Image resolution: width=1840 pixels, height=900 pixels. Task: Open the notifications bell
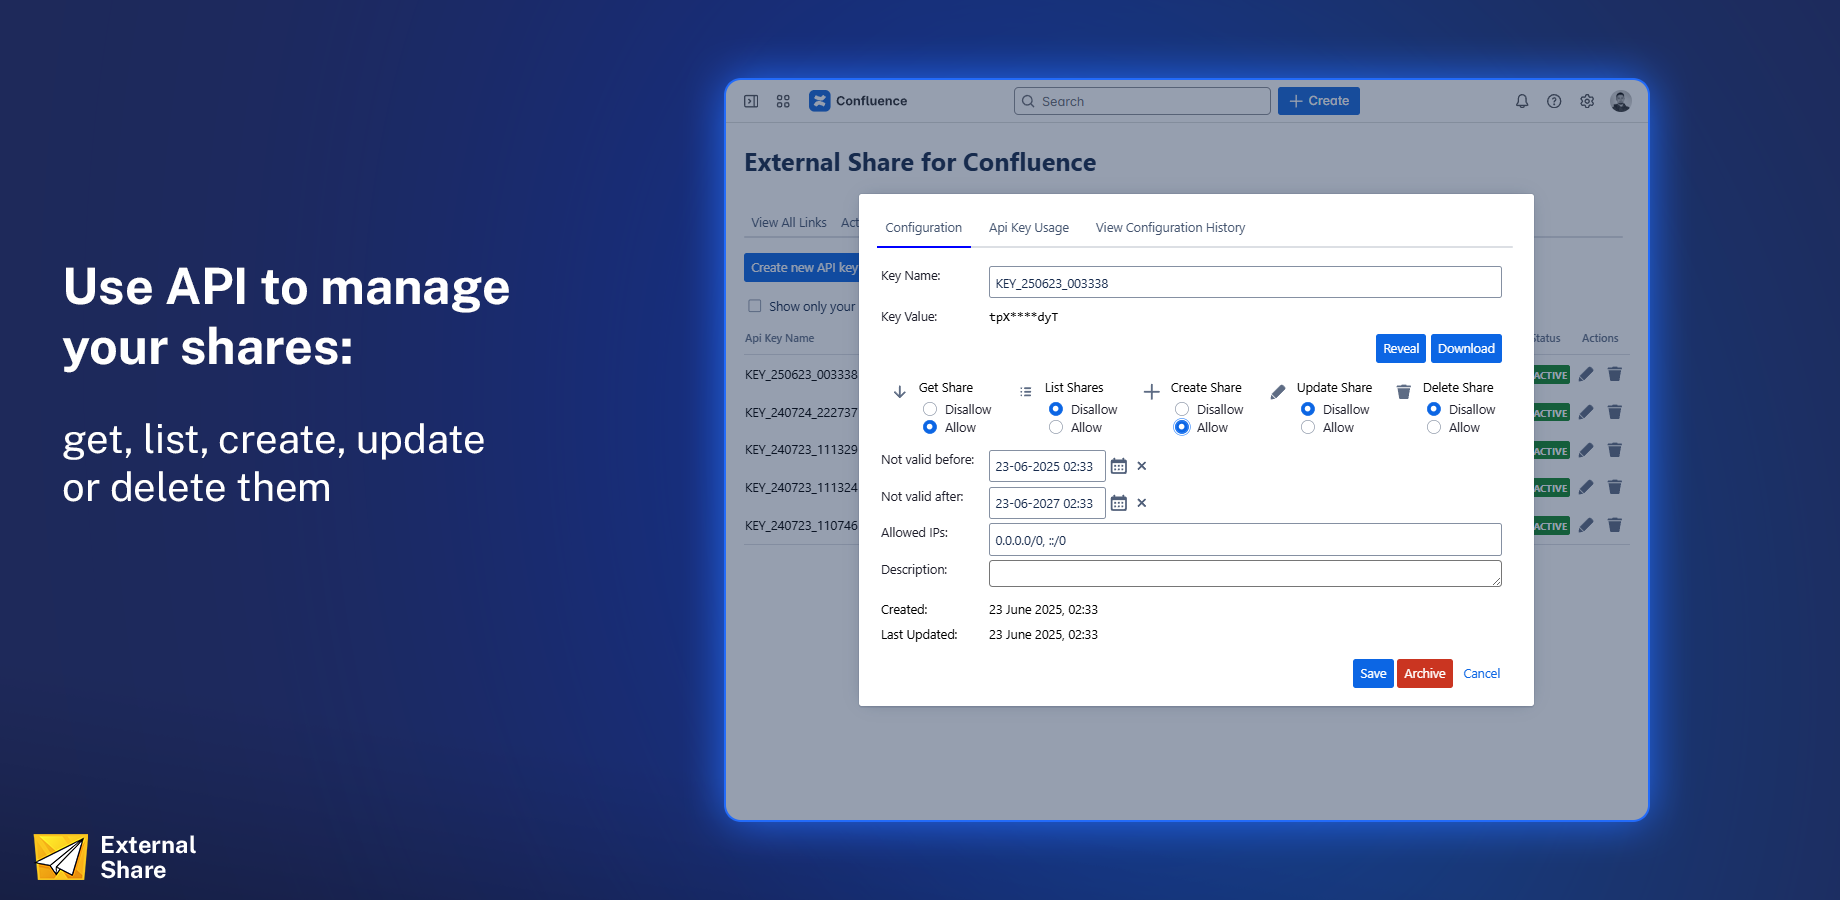pyautogui.click(x=1522, y=101)
